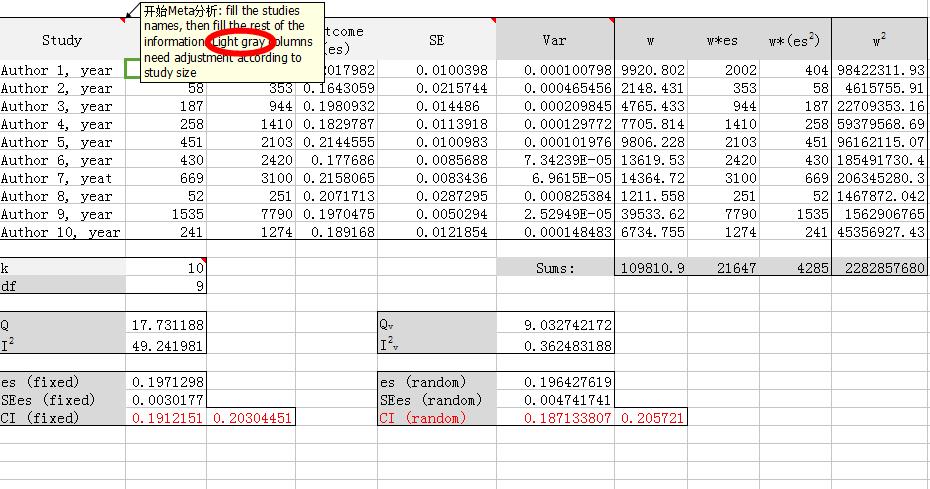The image size is (930, 489).
Task: Select the CI random upper bound 0.205721
Action: pos(651,418)
